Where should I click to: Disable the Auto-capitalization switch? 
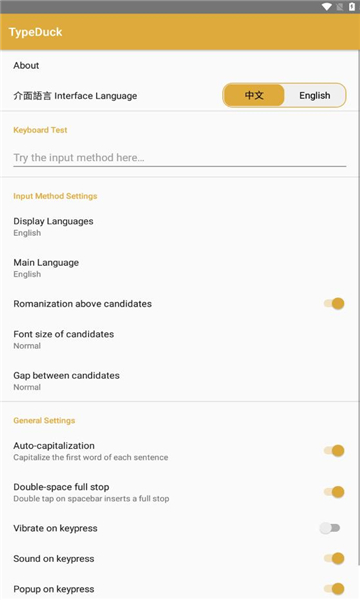point(334,451)
